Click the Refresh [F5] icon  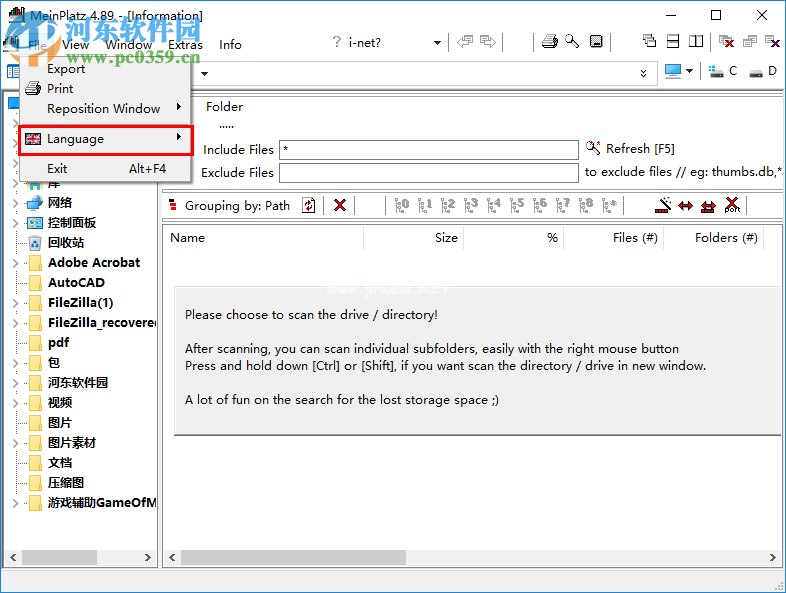click(x=593, y=148)
